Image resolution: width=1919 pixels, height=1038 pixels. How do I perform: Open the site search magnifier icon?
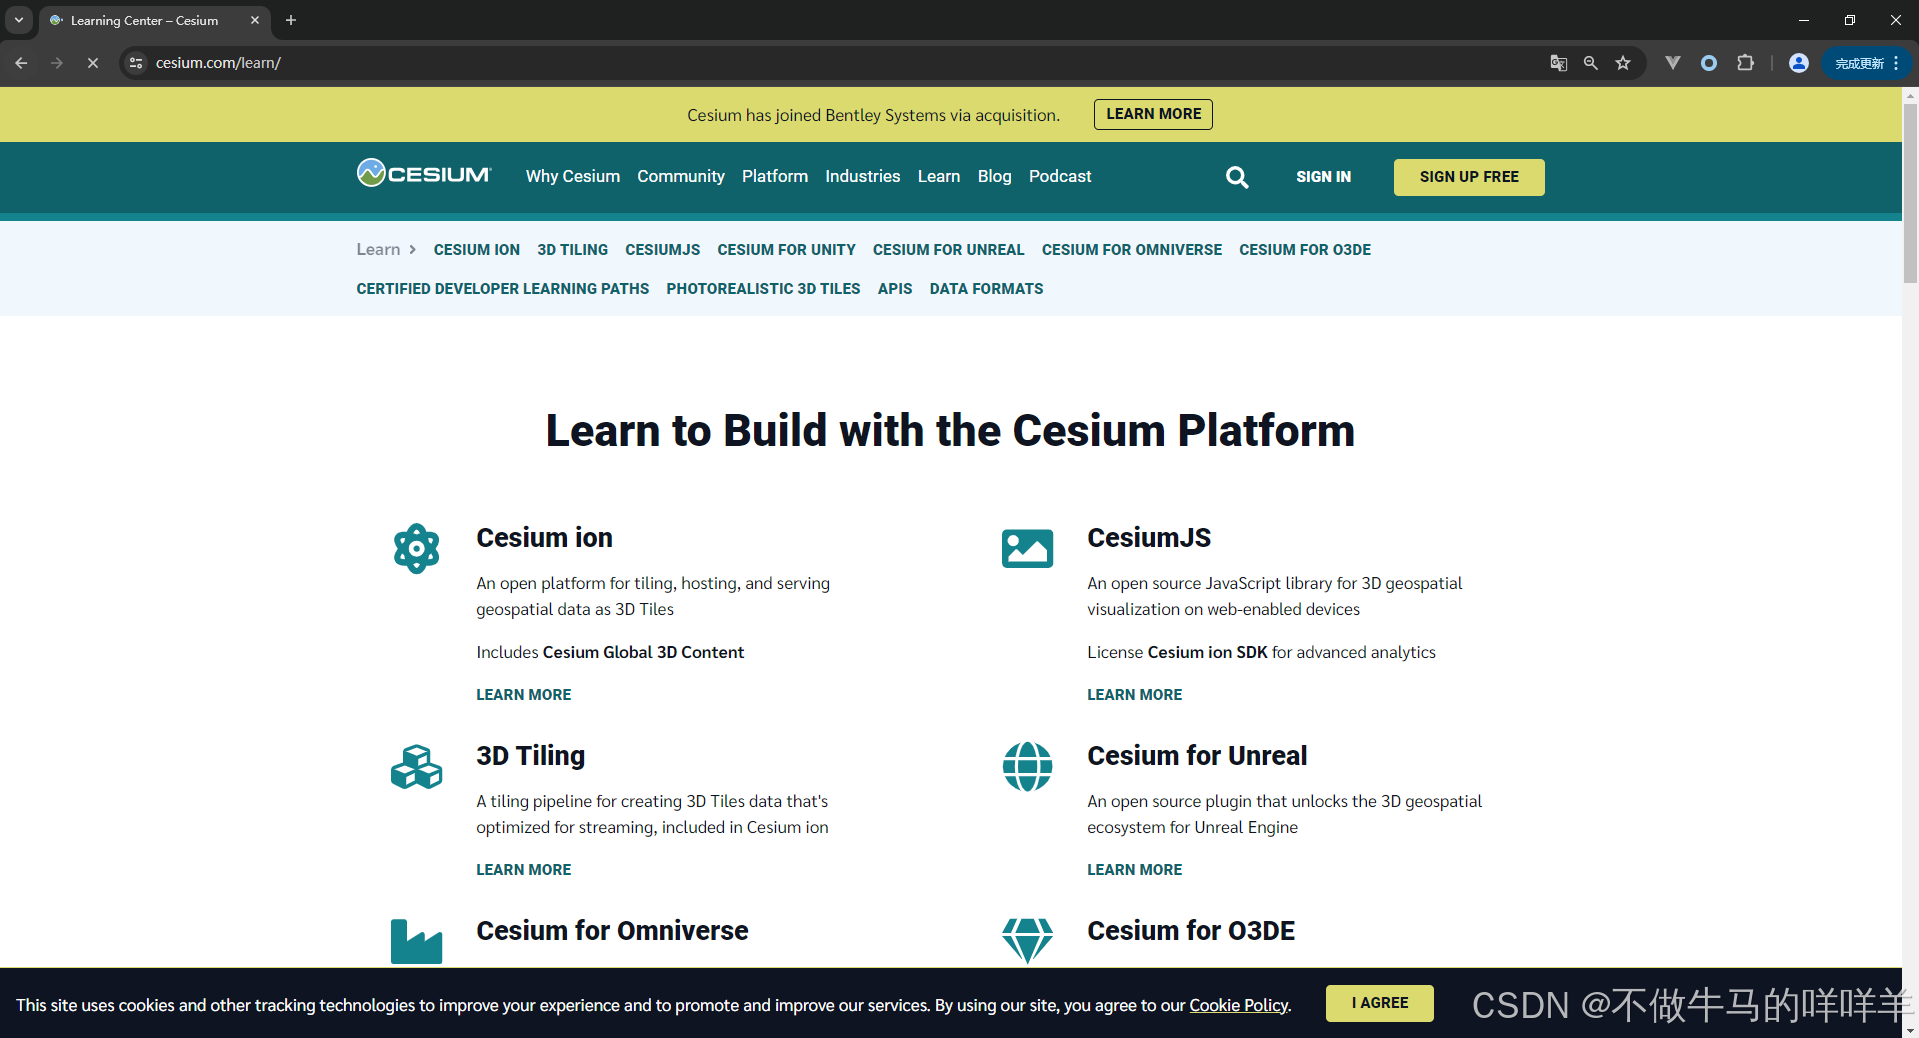[x=1237, y=177]
